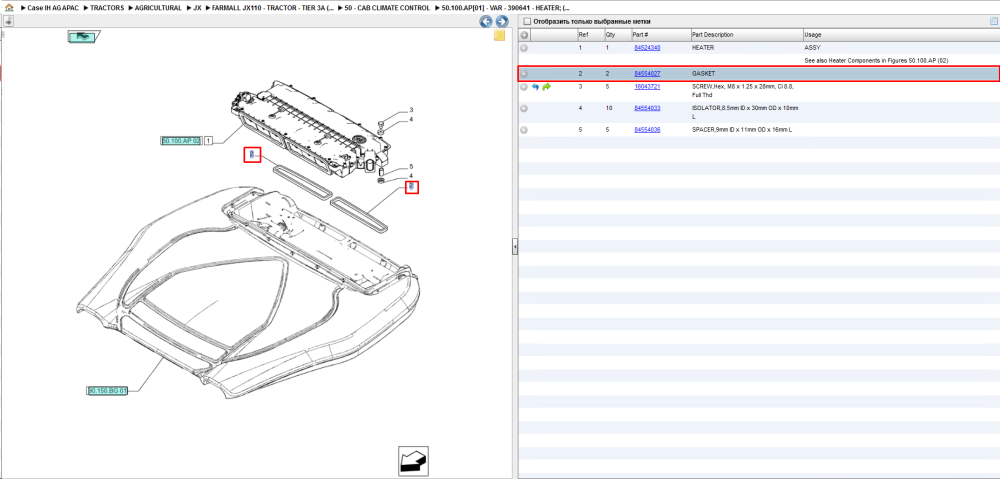The height and width of the screenshot is (479, 1000).
Task: Open part number 84524340
Action: (x=647, y=48)
